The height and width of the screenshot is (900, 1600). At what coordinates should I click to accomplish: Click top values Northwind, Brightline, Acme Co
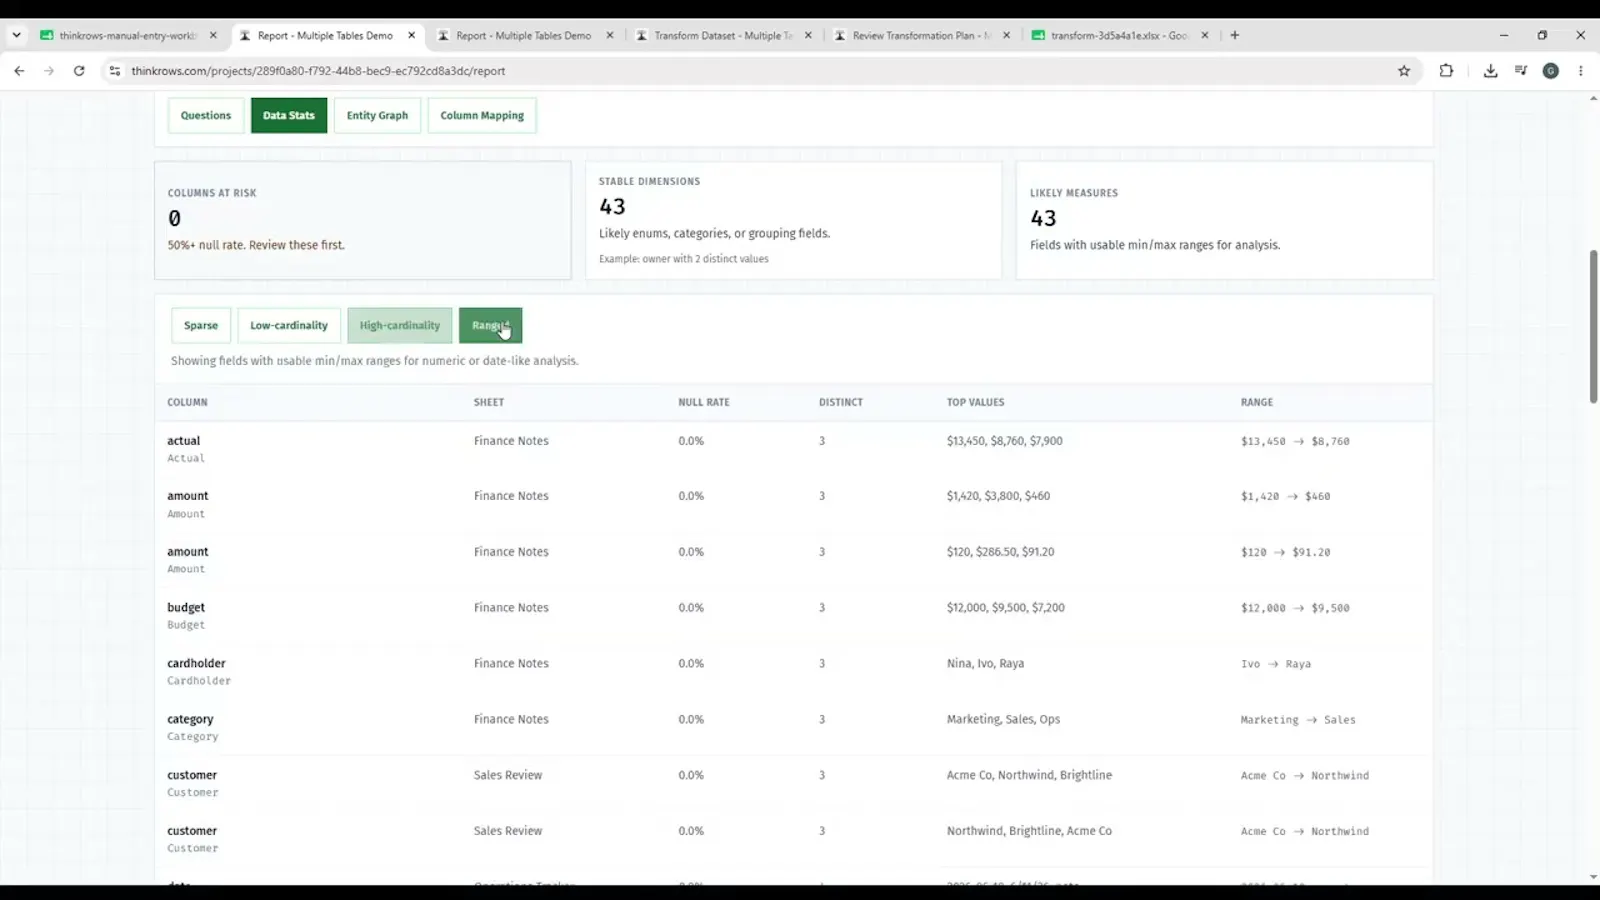[x=1029, y=831]
